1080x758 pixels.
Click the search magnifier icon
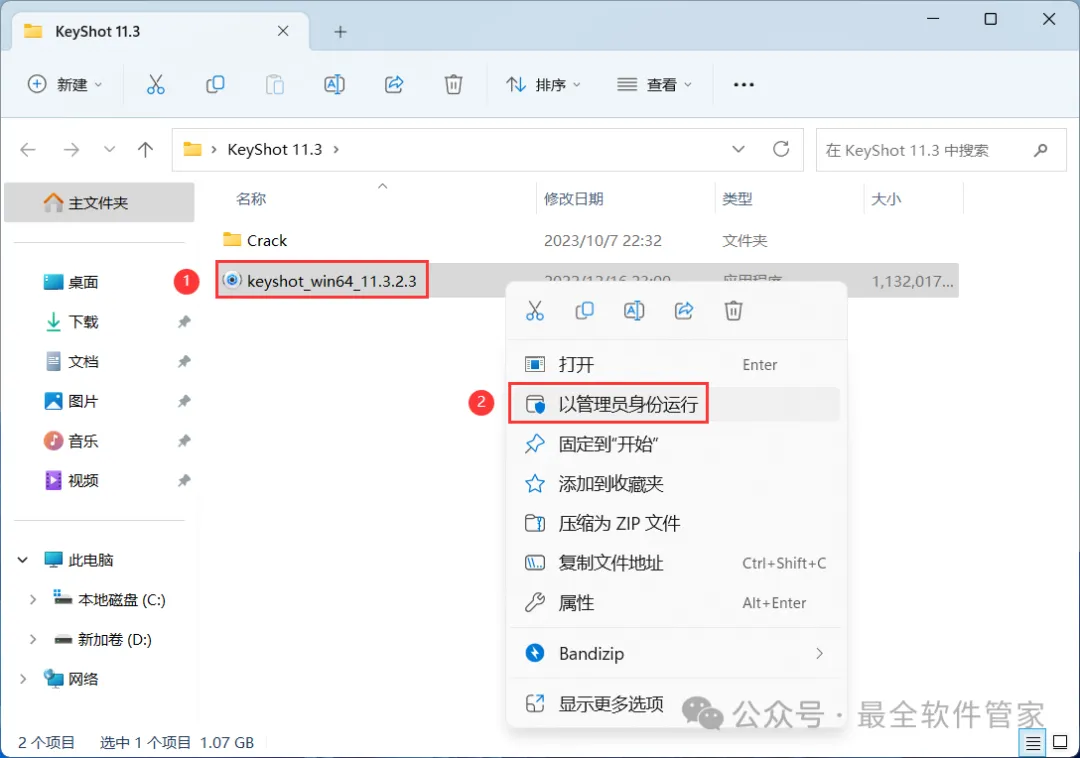(x=1041, y=149)
